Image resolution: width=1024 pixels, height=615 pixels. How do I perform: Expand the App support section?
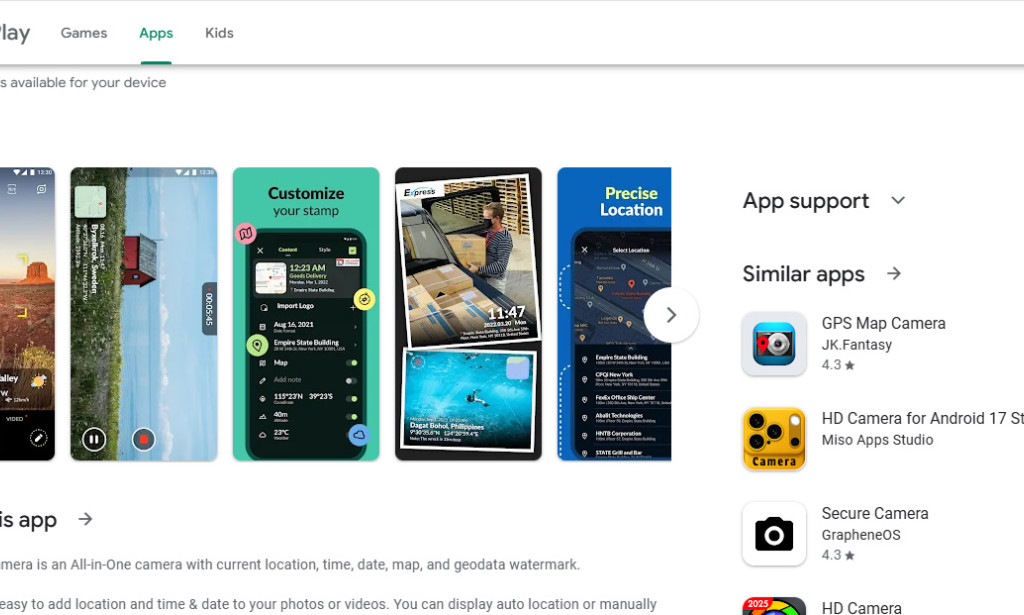tap(898, 200)
